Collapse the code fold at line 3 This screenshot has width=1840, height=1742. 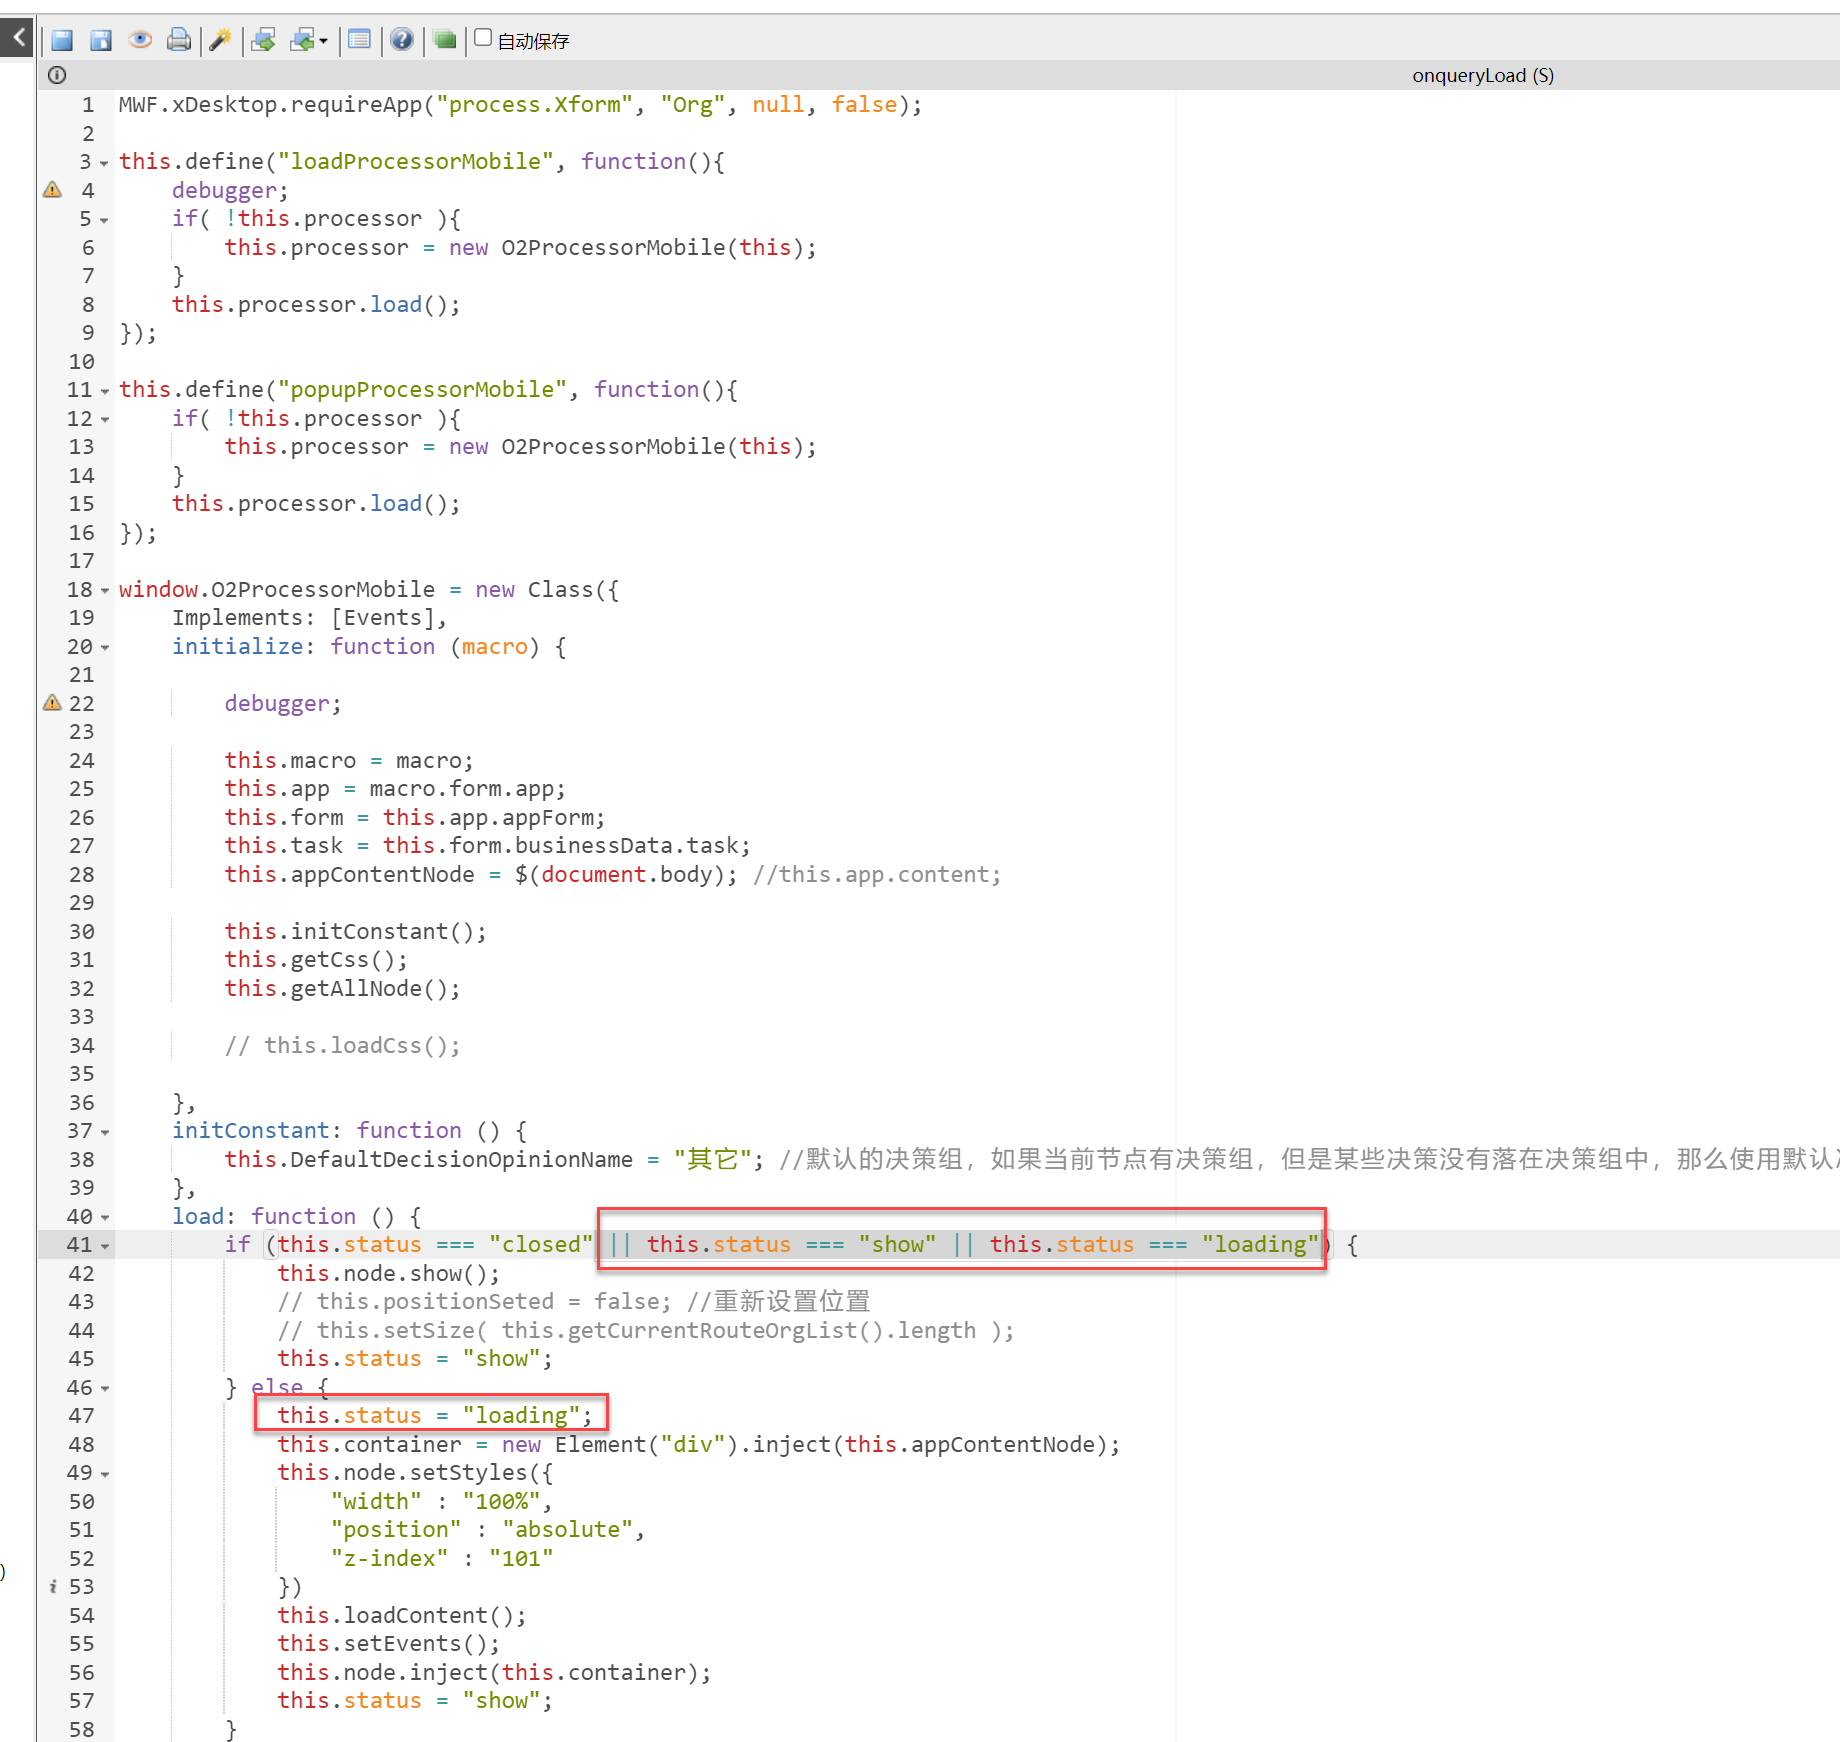[x=104, y=163]
